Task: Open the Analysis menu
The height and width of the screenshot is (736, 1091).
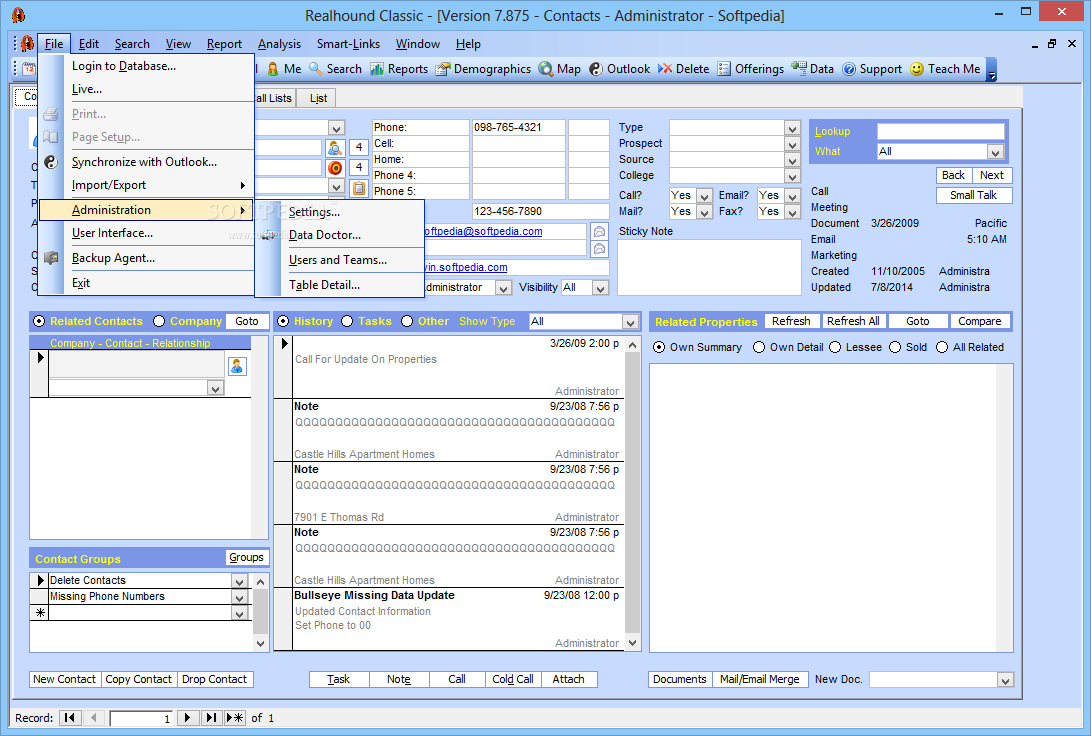Action: coord(279,44)
